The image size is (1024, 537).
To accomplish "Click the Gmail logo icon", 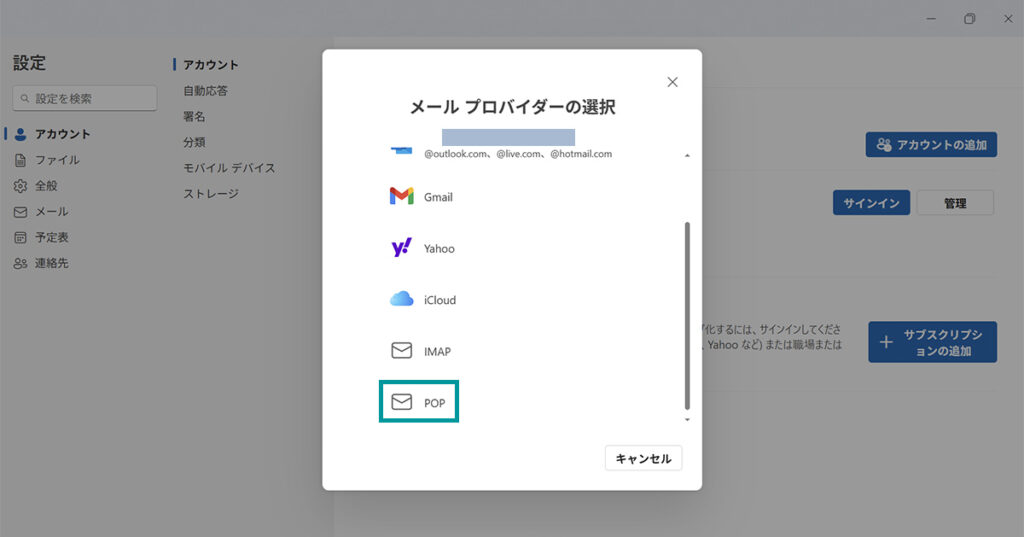I will 402,196.
